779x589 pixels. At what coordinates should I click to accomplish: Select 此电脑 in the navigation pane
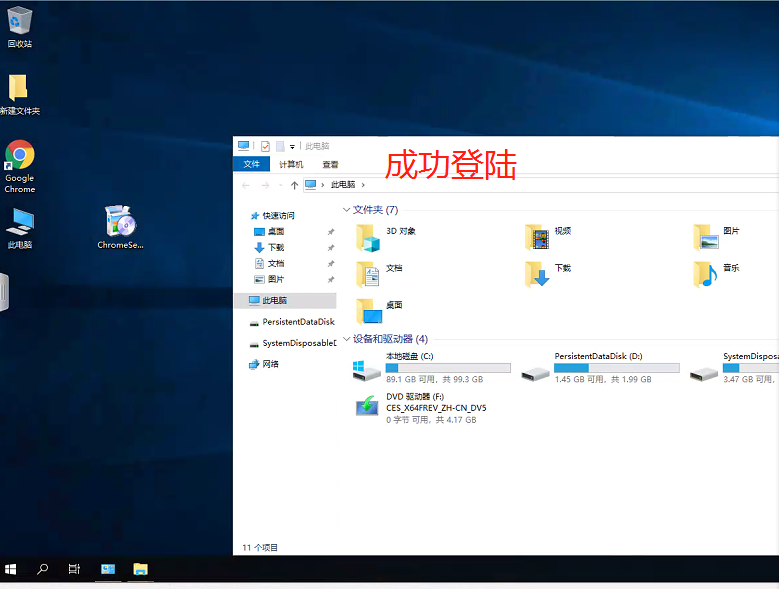click(286, 300)
